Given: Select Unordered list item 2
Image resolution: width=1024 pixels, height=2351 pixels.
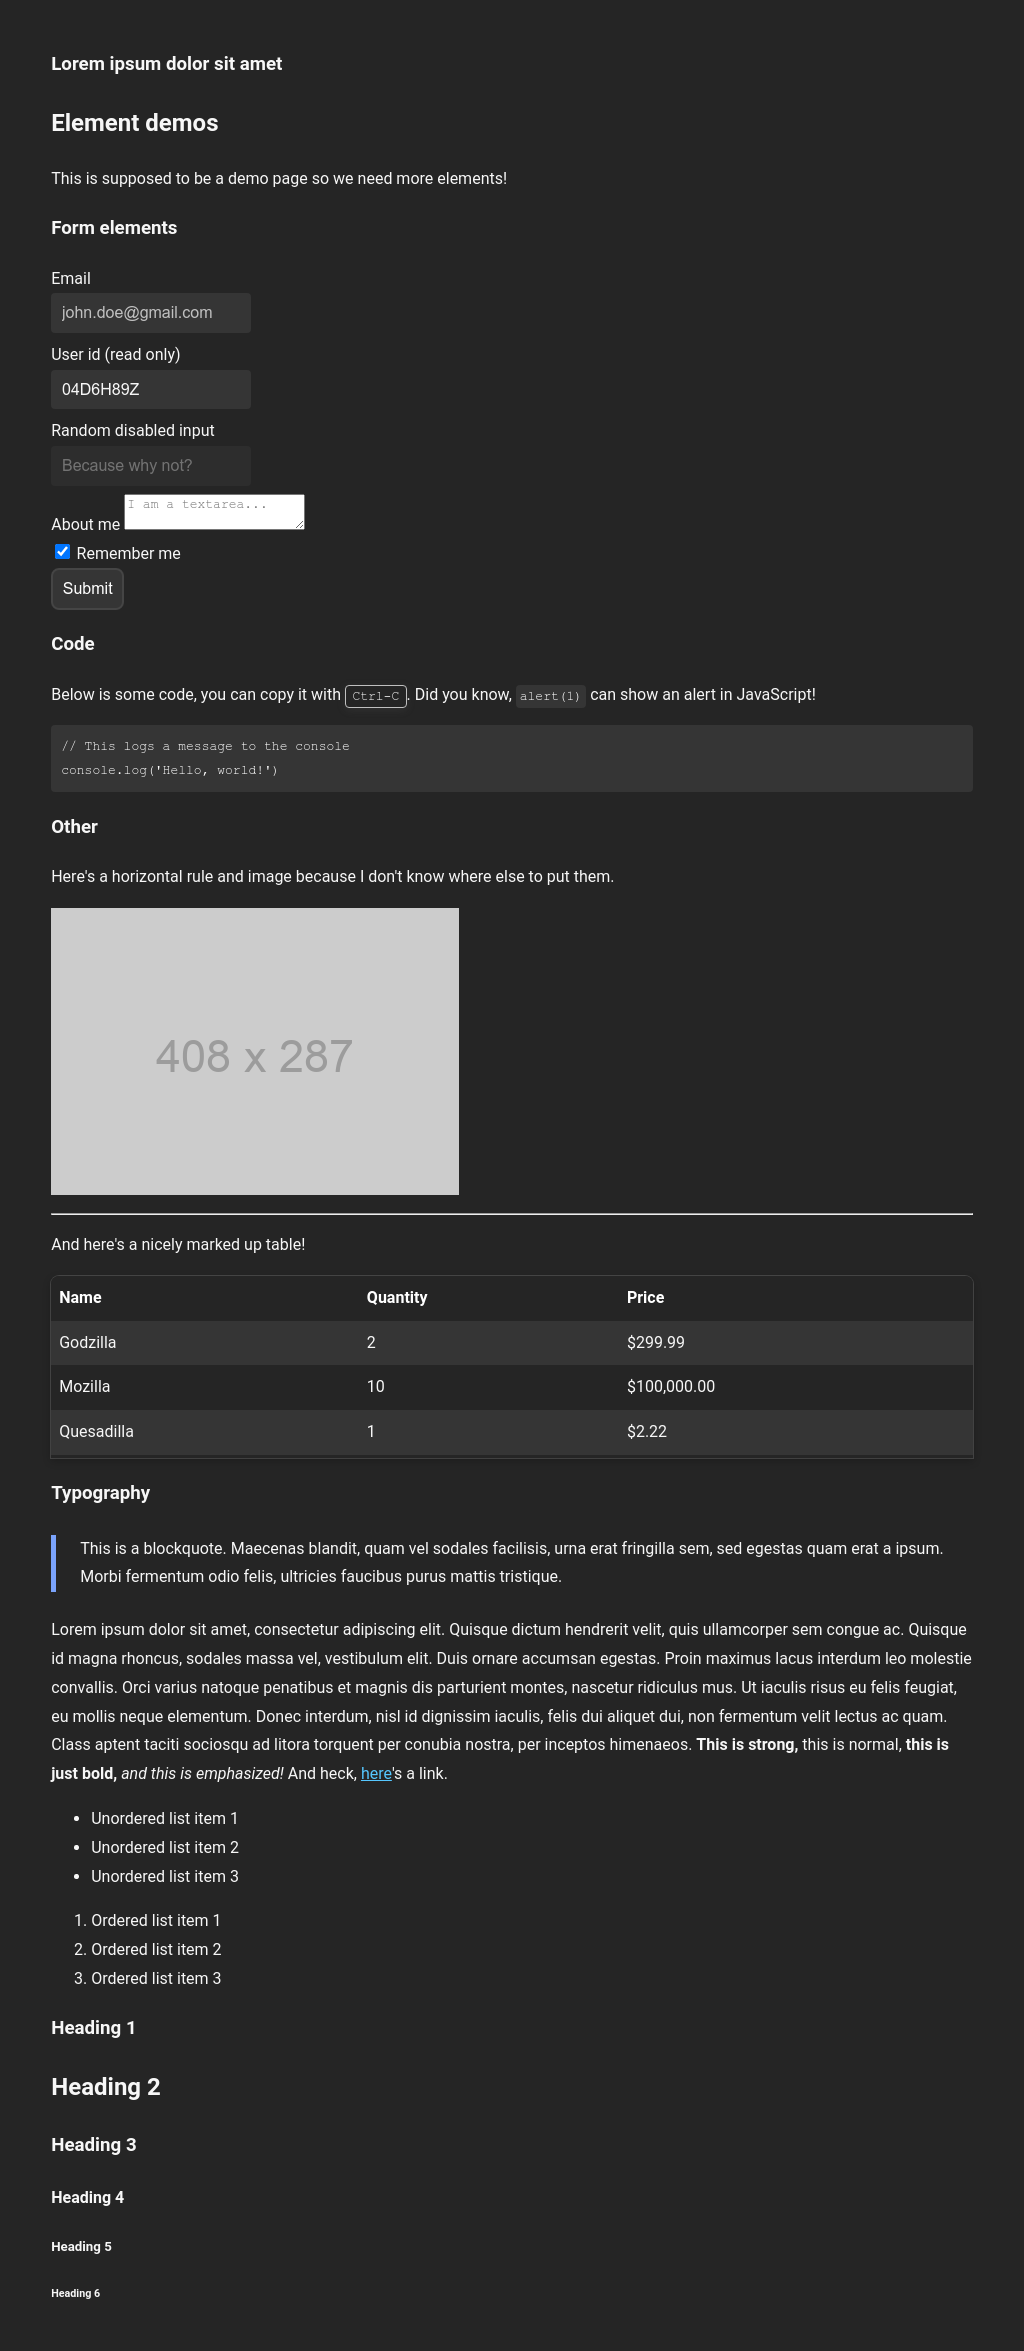Looking at the screenshot, I should [x=165, y=1847].
